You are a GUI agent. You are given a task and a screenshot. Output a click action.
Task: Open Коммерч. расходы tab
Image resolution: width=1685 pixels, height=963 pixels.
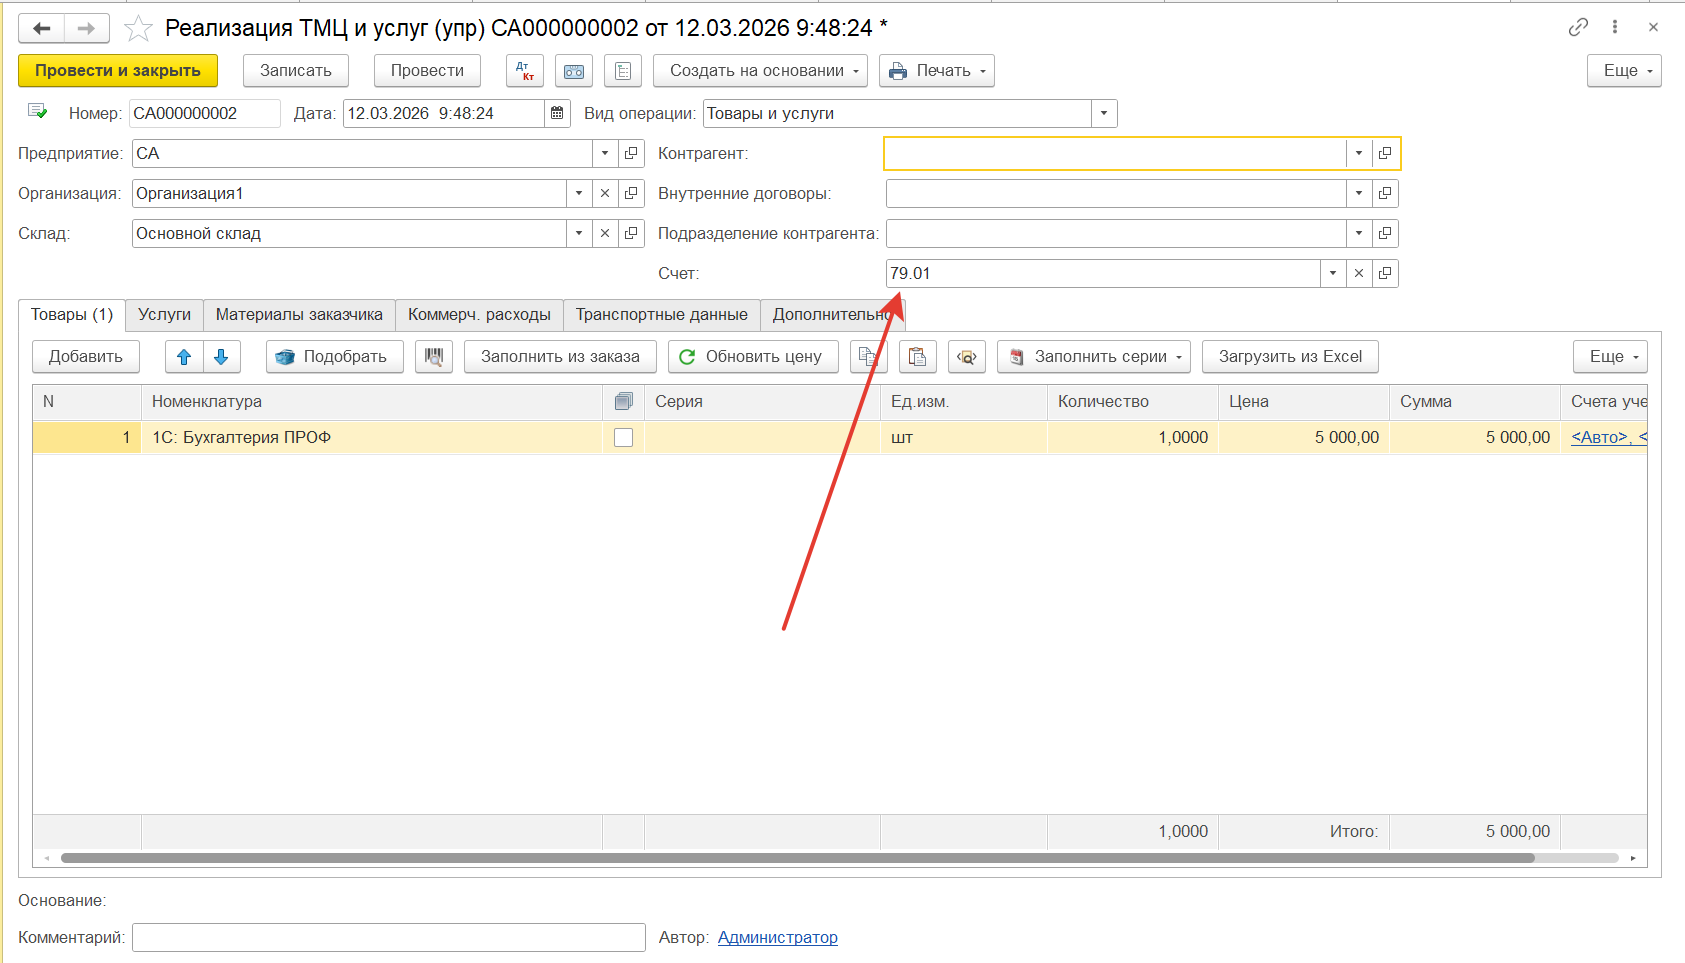(479, 315)
